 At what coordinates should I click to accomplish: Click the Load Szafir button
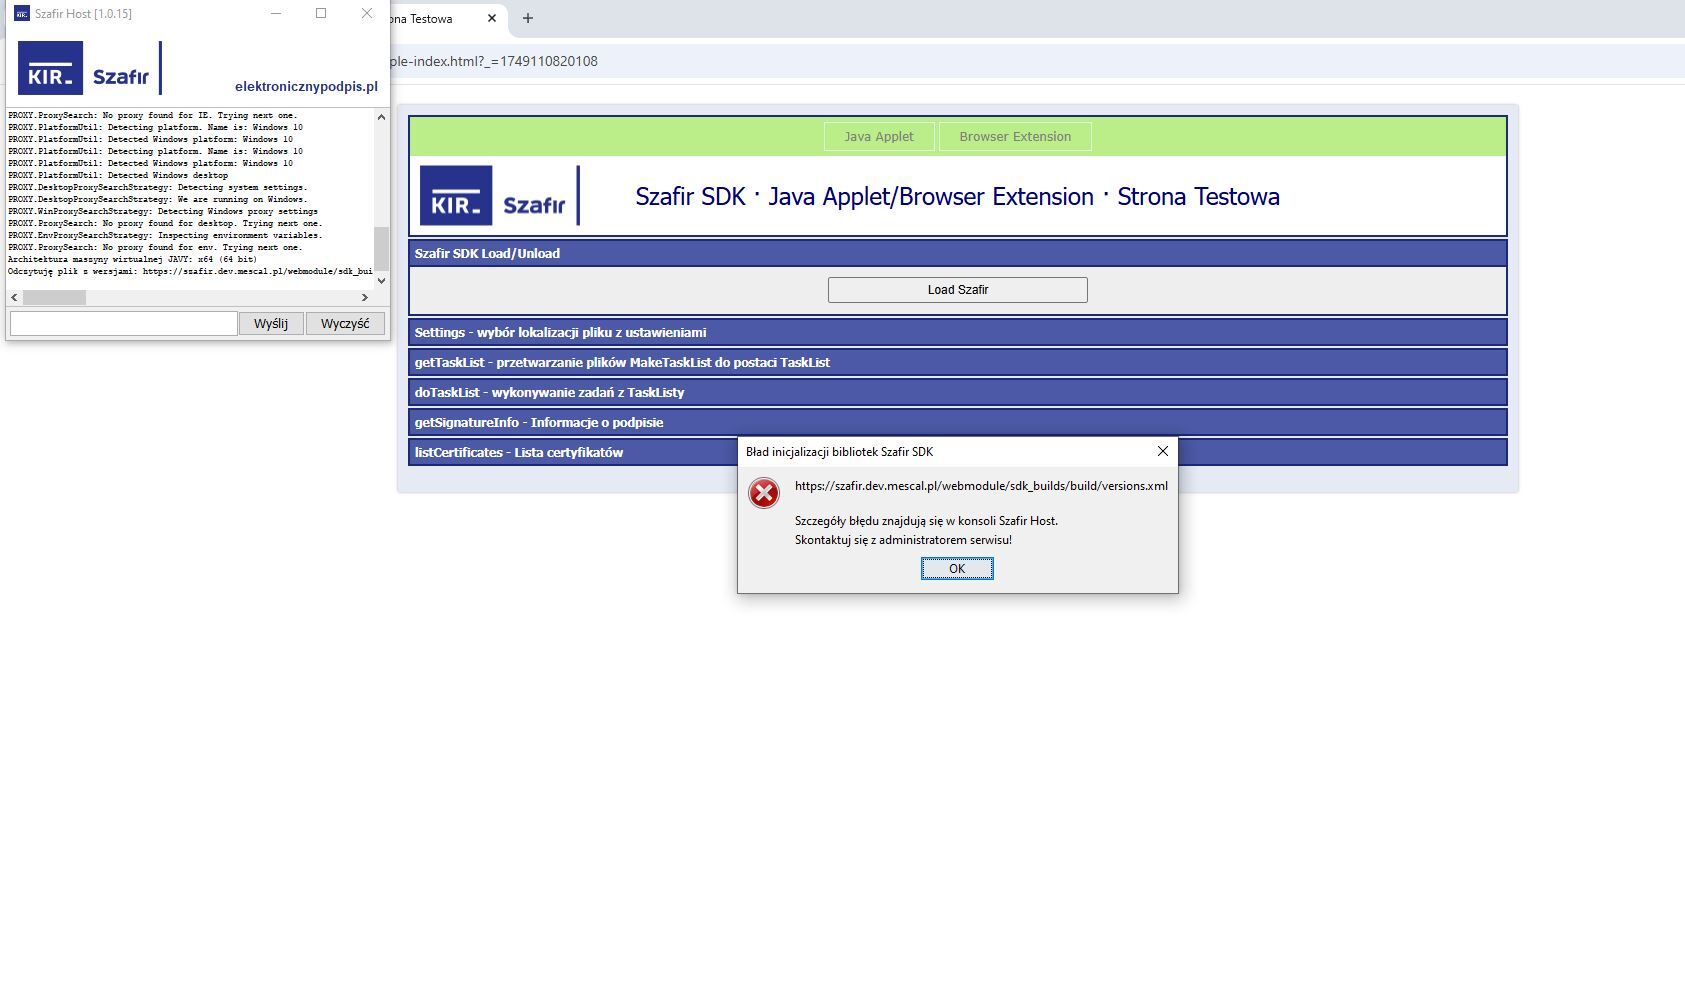957,290
